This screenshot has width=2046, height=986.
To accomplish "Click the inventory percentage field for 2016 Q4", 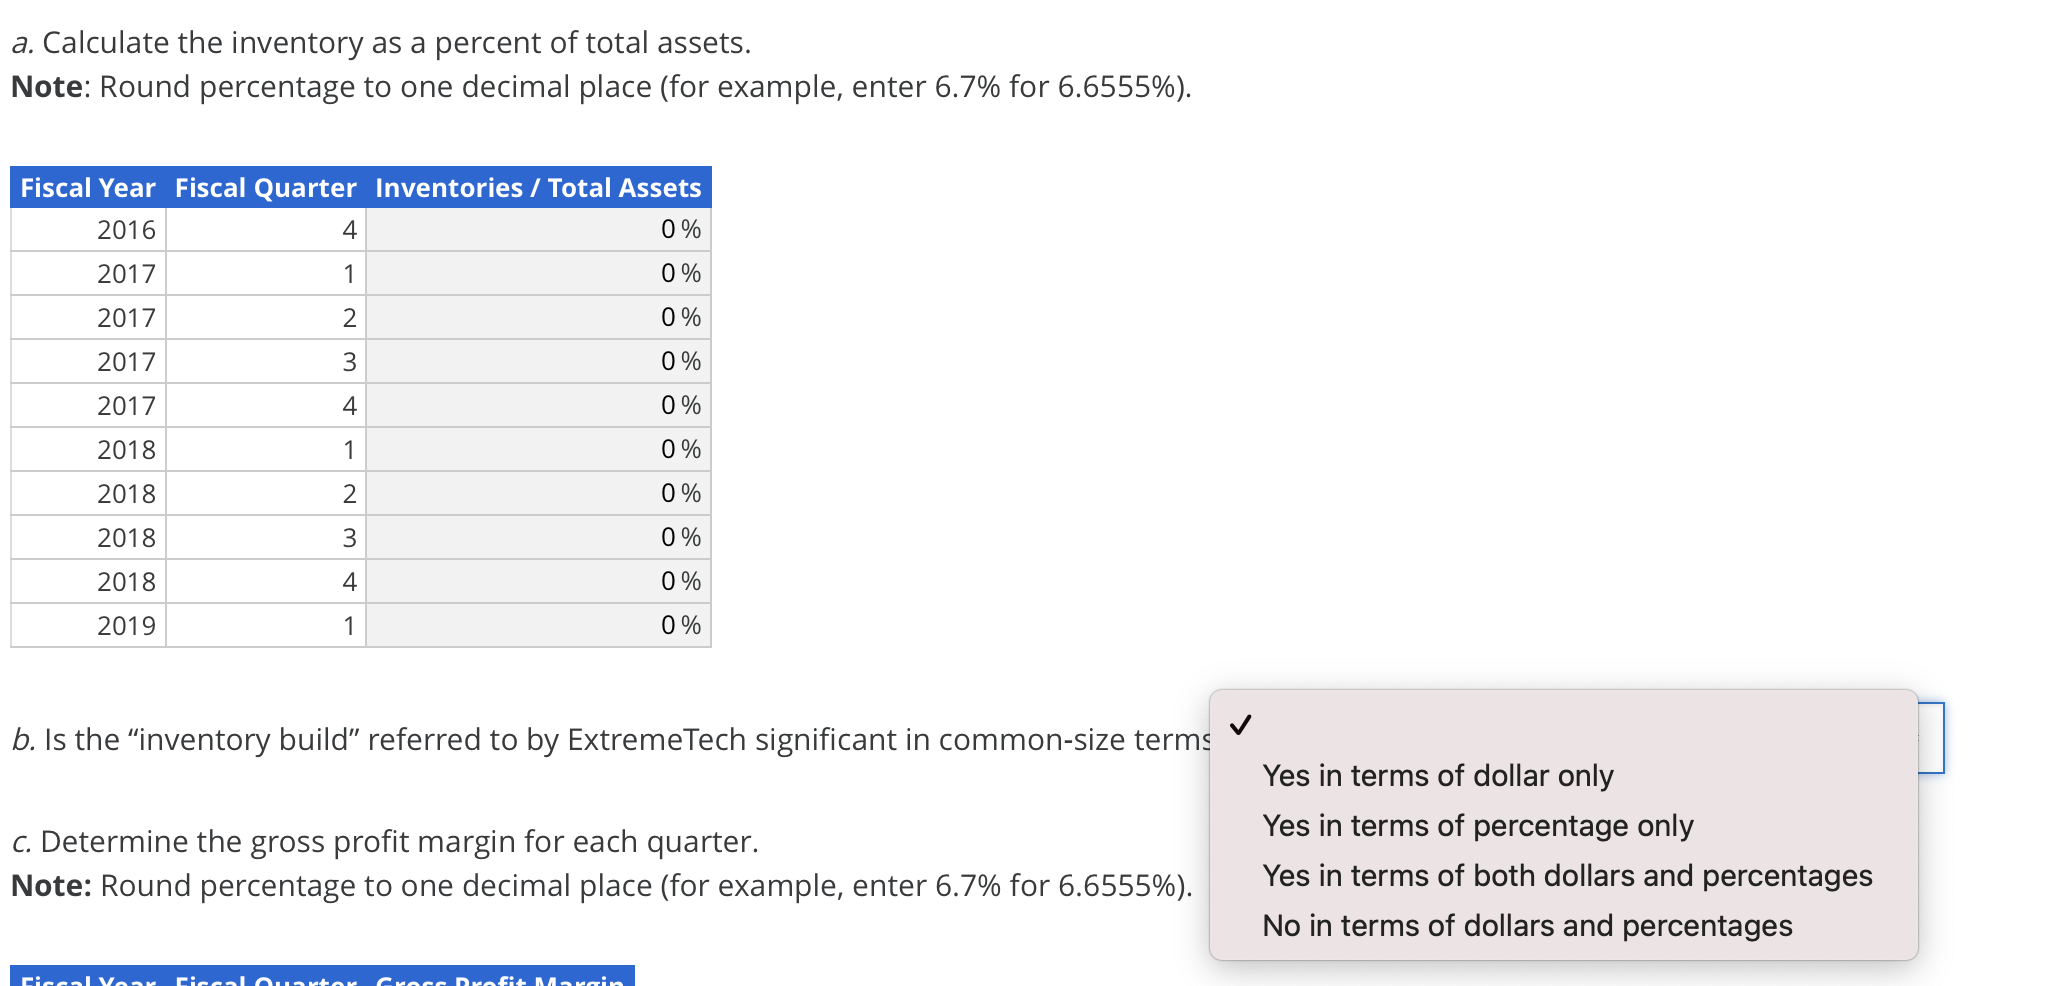I will [538, 229].
